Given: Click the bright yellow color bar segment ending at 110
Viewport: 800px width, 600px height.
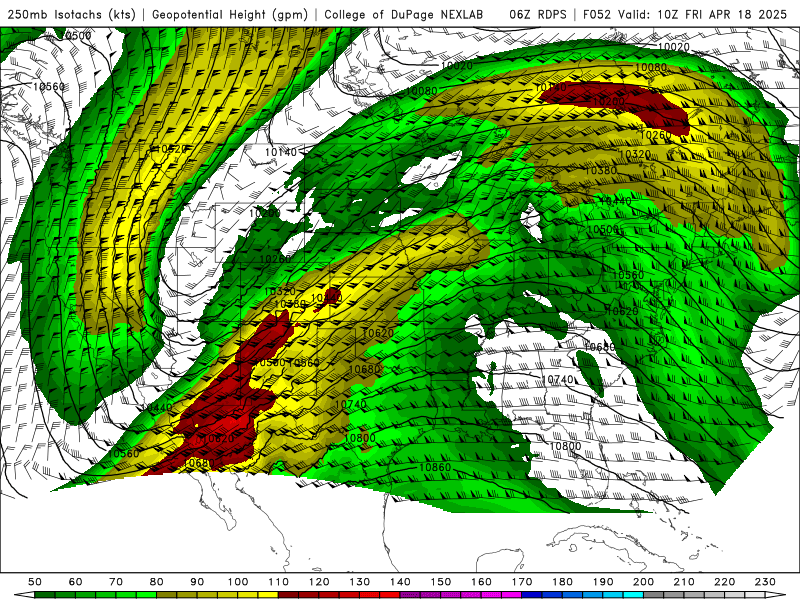Looking at the screenshot, I should coord(268,595).
